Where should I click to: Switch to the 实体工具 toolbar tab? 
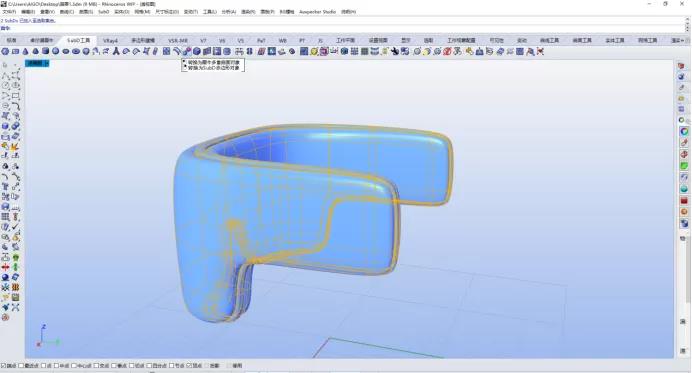(x=614, y=40)
